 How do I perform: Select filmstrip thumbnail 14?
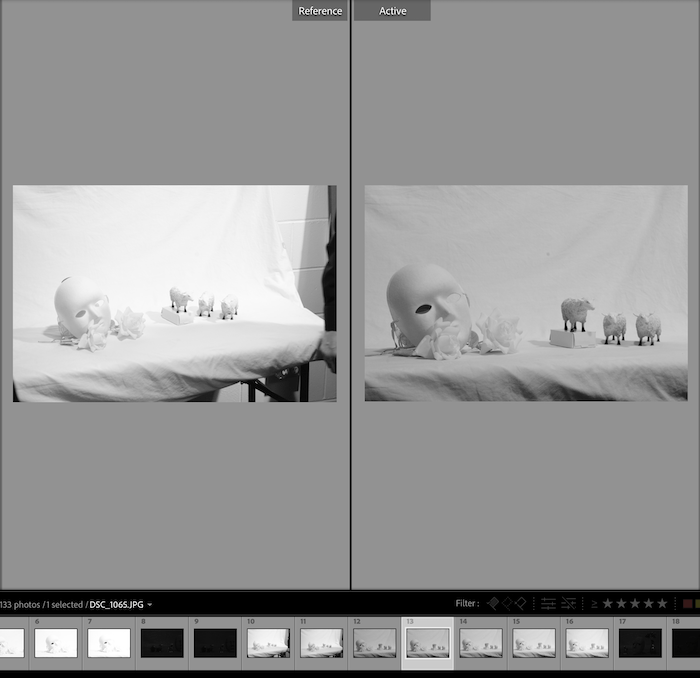[481, 643]
